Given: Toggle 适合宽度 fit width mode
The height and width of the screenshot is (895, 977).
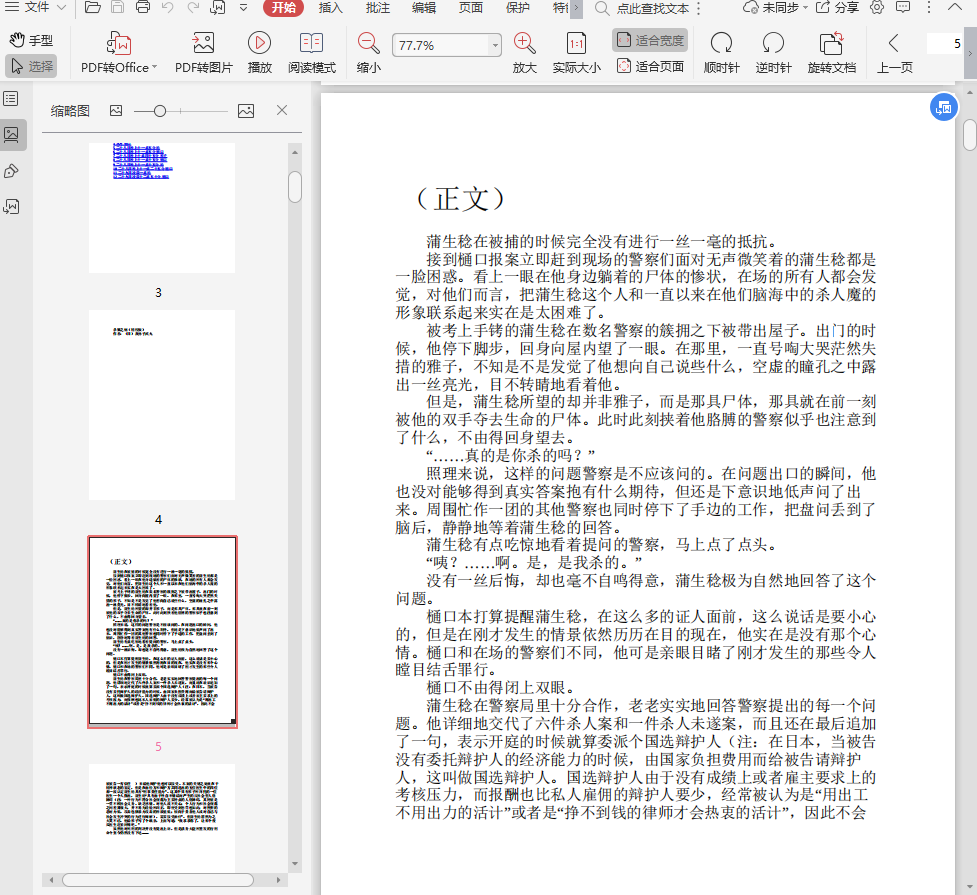Looking at the screenshot, I should pyautogui.click(x=650, y=40).
